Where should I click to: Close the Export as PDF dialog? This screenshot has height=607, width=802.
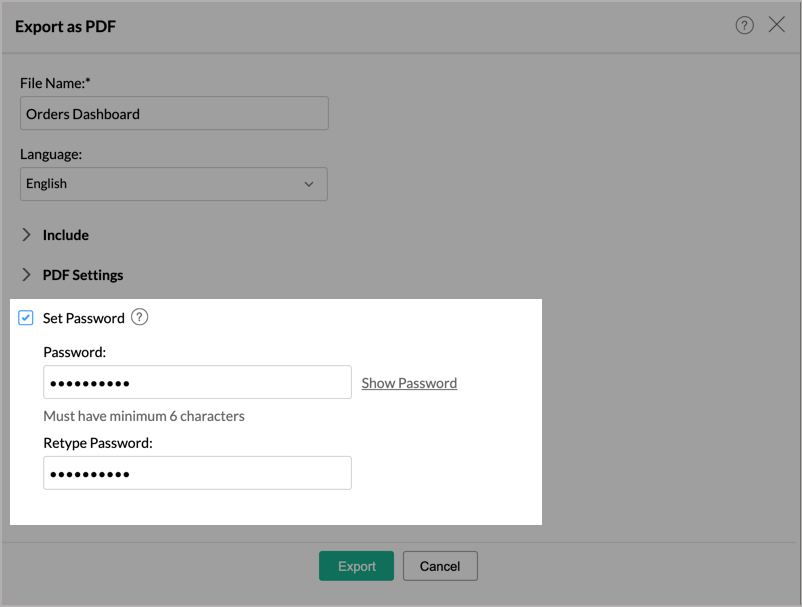[776, 25]
